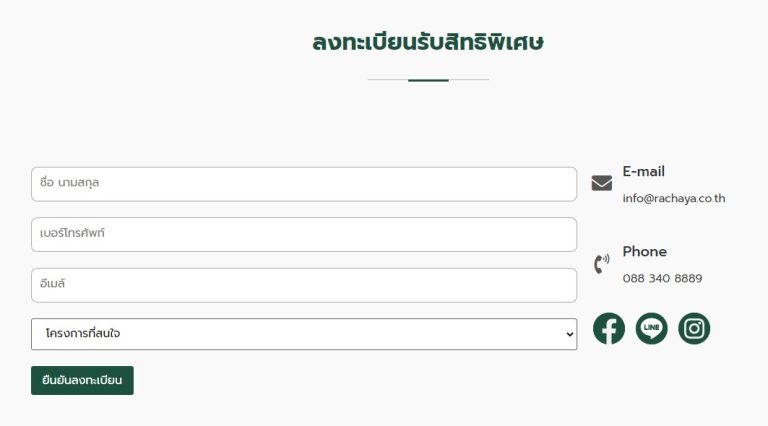This screenshot has width=768, height=426.
Task: Click the green center segment of title divider
Action: 428,80
